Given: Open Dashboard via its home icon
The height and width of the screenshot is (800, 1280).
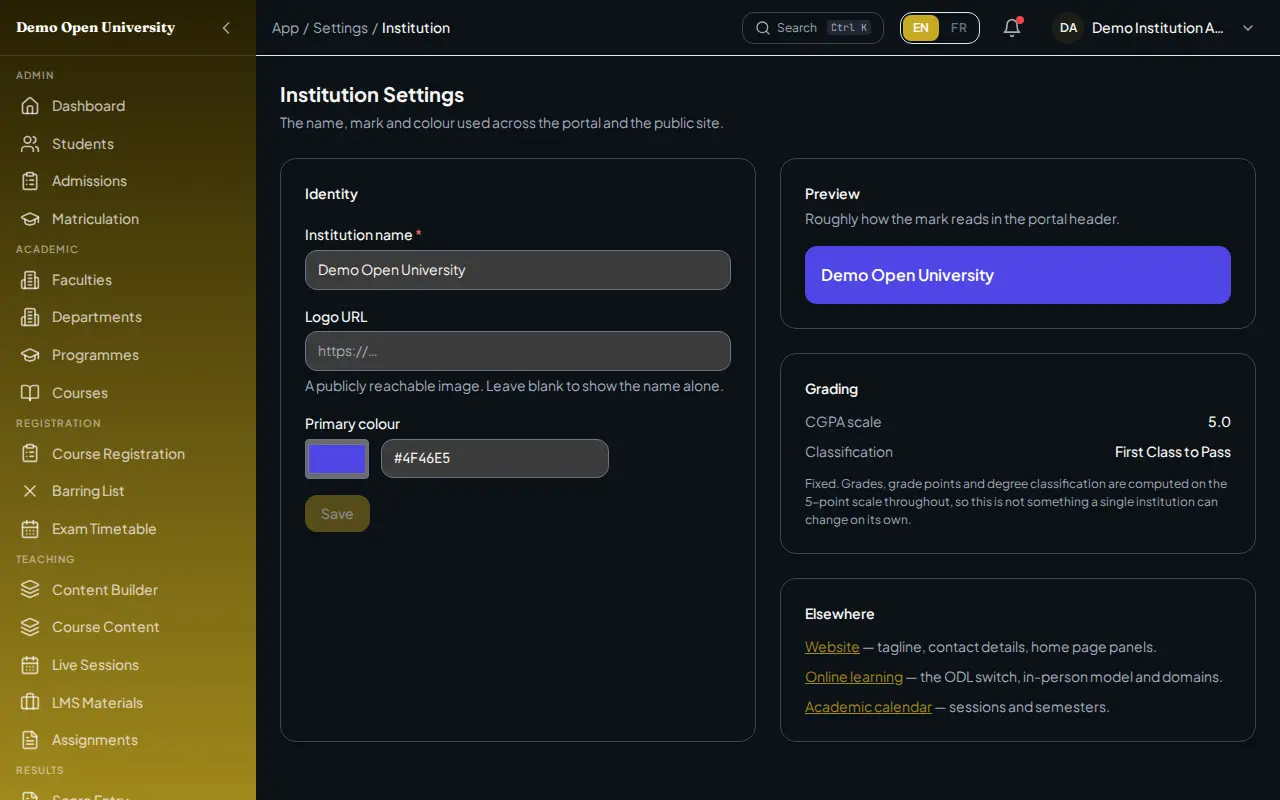Looking at the screenshot, I should 30,106.
